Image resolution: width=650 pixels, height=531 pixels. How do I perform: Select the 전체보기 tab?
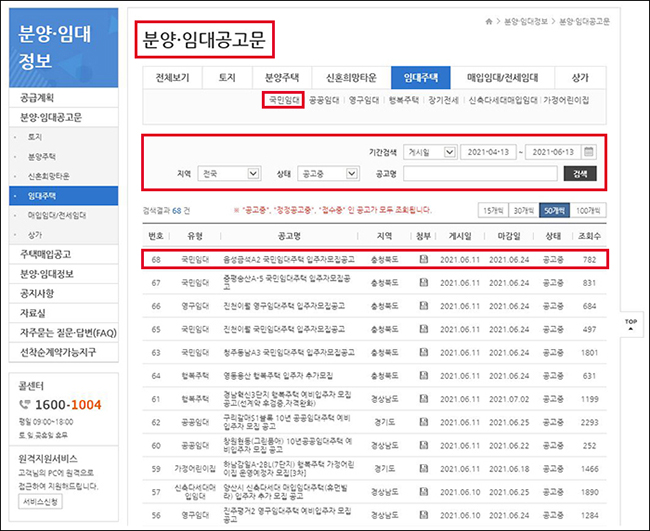pyautogui.click(x=172, y=78)
